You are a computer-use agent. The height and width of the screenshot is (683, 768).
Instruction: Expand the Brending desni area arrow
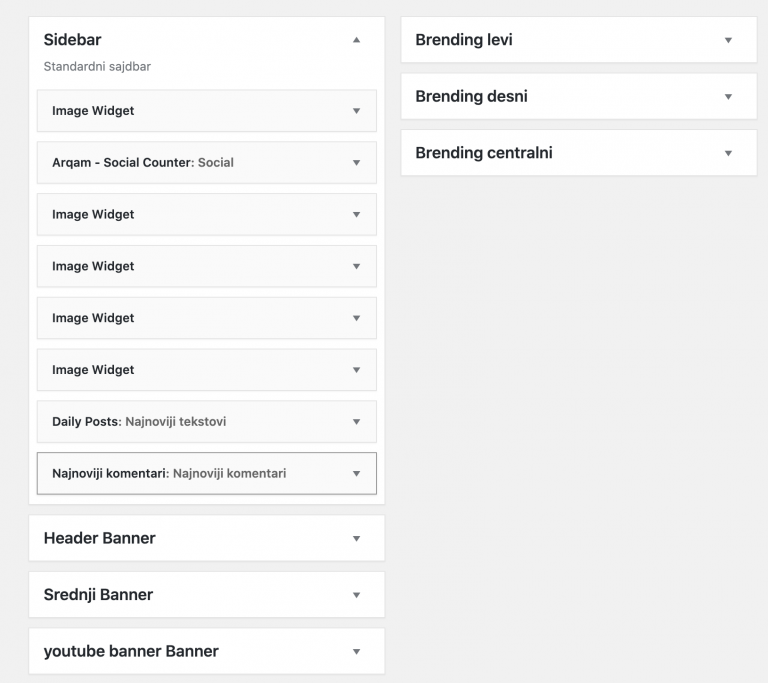[728, 97]
